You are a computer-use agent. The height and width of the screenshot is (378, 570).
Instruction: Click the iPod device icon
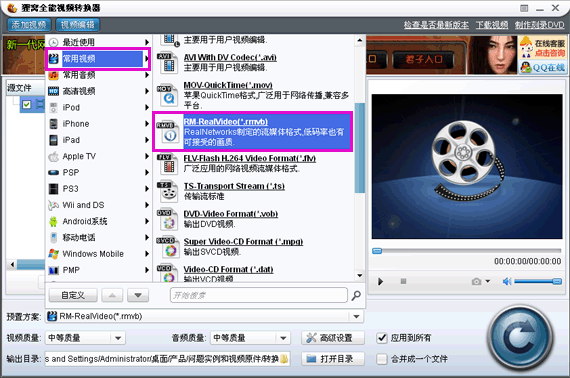[x=53, y=108]
